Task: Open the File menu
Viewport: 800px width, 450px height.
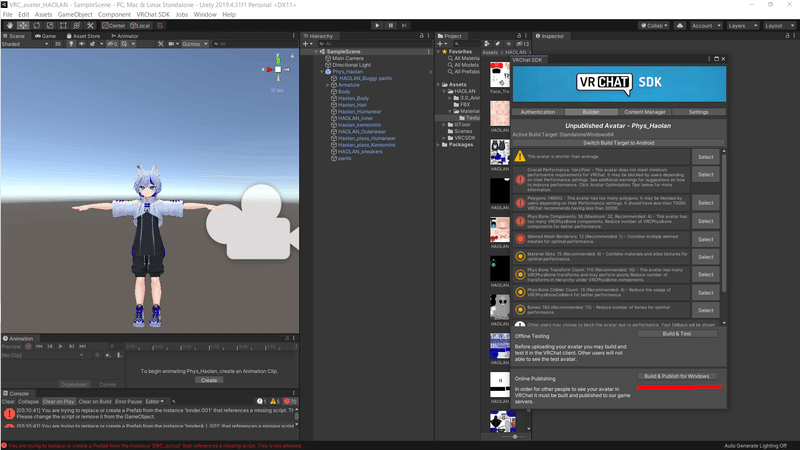Action: [x=8, y=15]
